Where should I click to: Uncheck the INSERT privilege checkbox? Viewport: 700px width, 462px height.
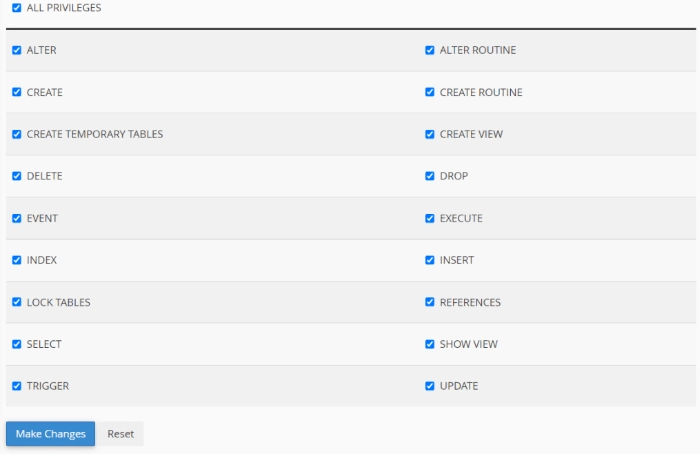click(x=430, y=260)
